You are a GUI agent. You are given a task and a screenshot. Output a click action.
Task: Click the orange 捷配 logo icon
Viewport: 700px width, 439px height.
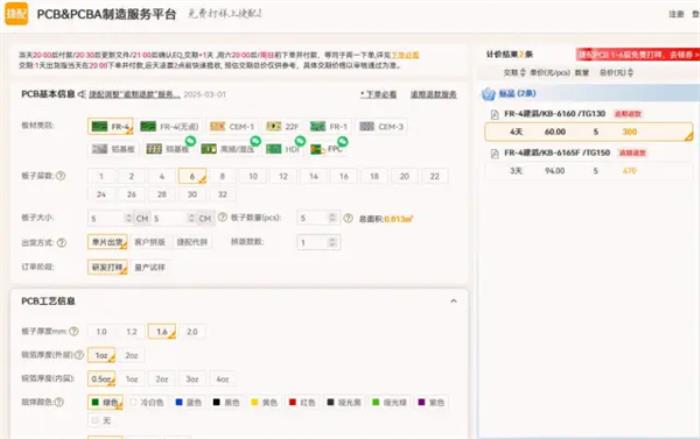[16, 14]
